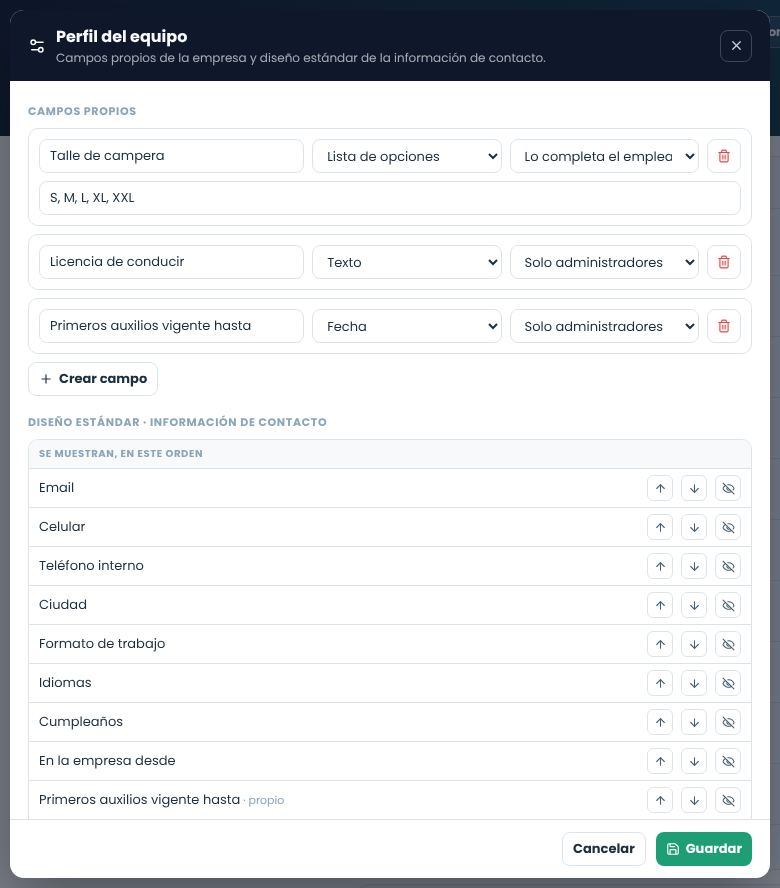
Task: Move En la empresa desde up
Action: click(x=660, y=762)
